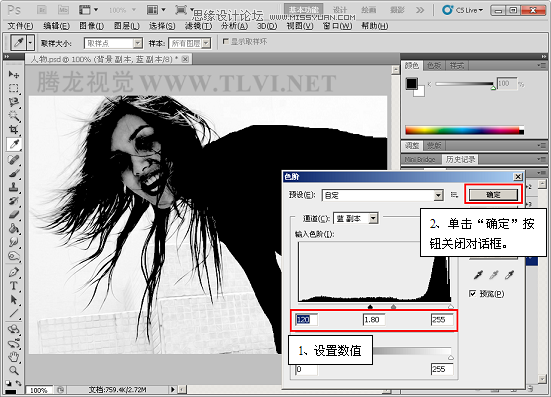Select the Type tool

point(14,286)
